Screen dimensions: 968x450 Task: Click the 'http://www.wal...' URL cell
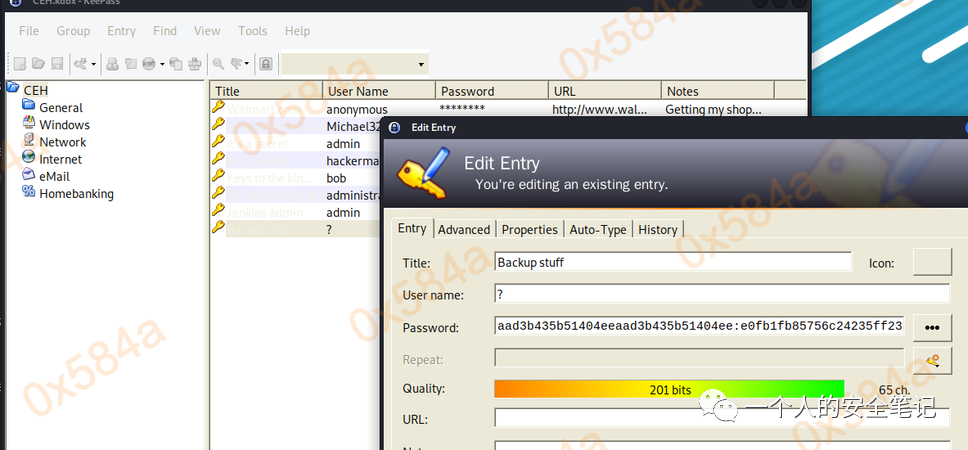pyautogui.click(x=600, y=109)
